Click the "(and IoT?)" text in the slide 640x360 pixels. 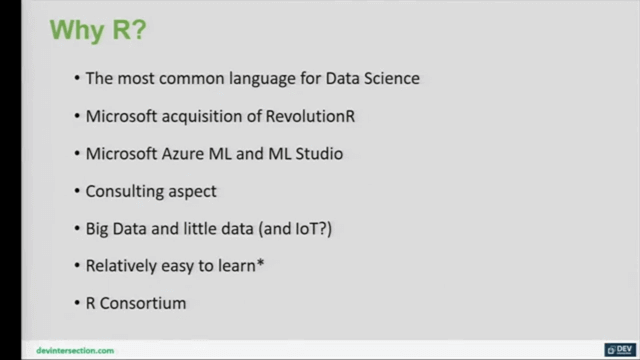tap(295, 229)
